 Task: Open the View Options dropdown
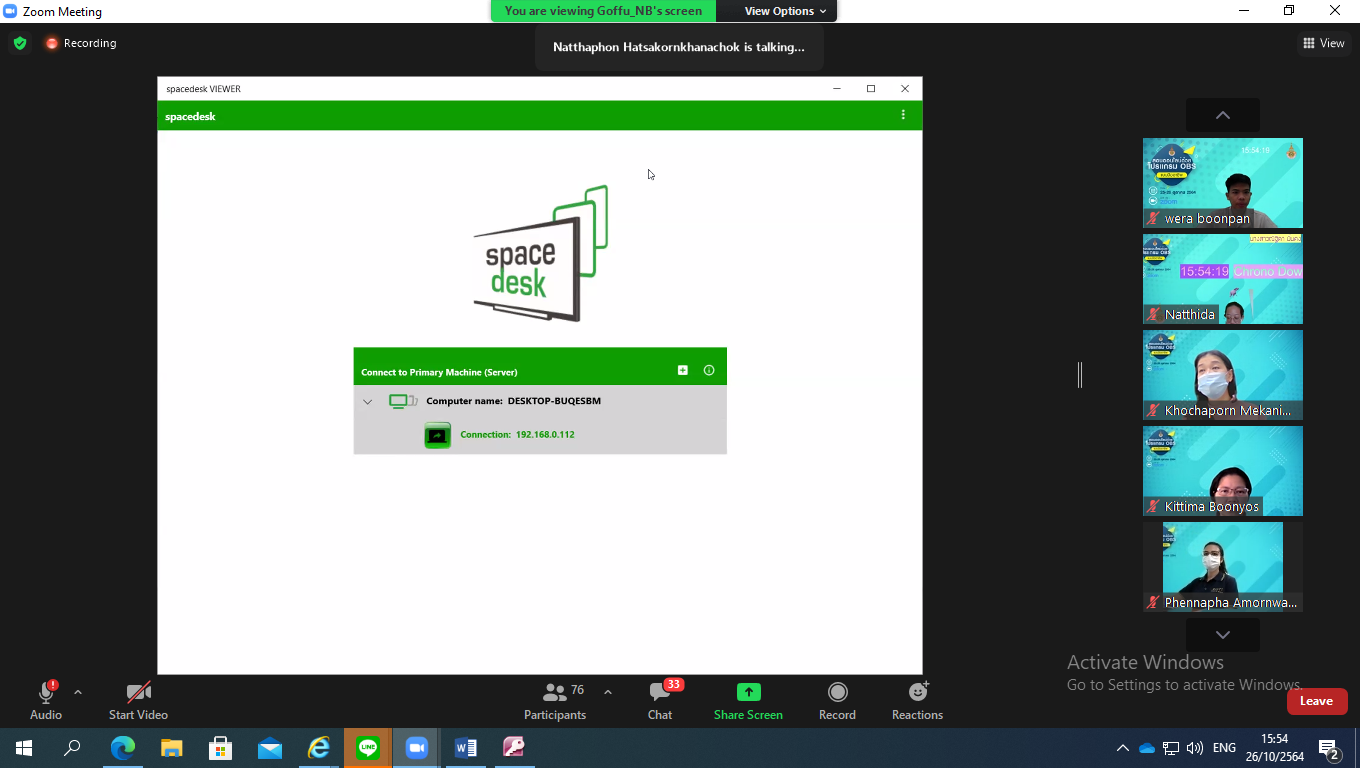[785, 11]
